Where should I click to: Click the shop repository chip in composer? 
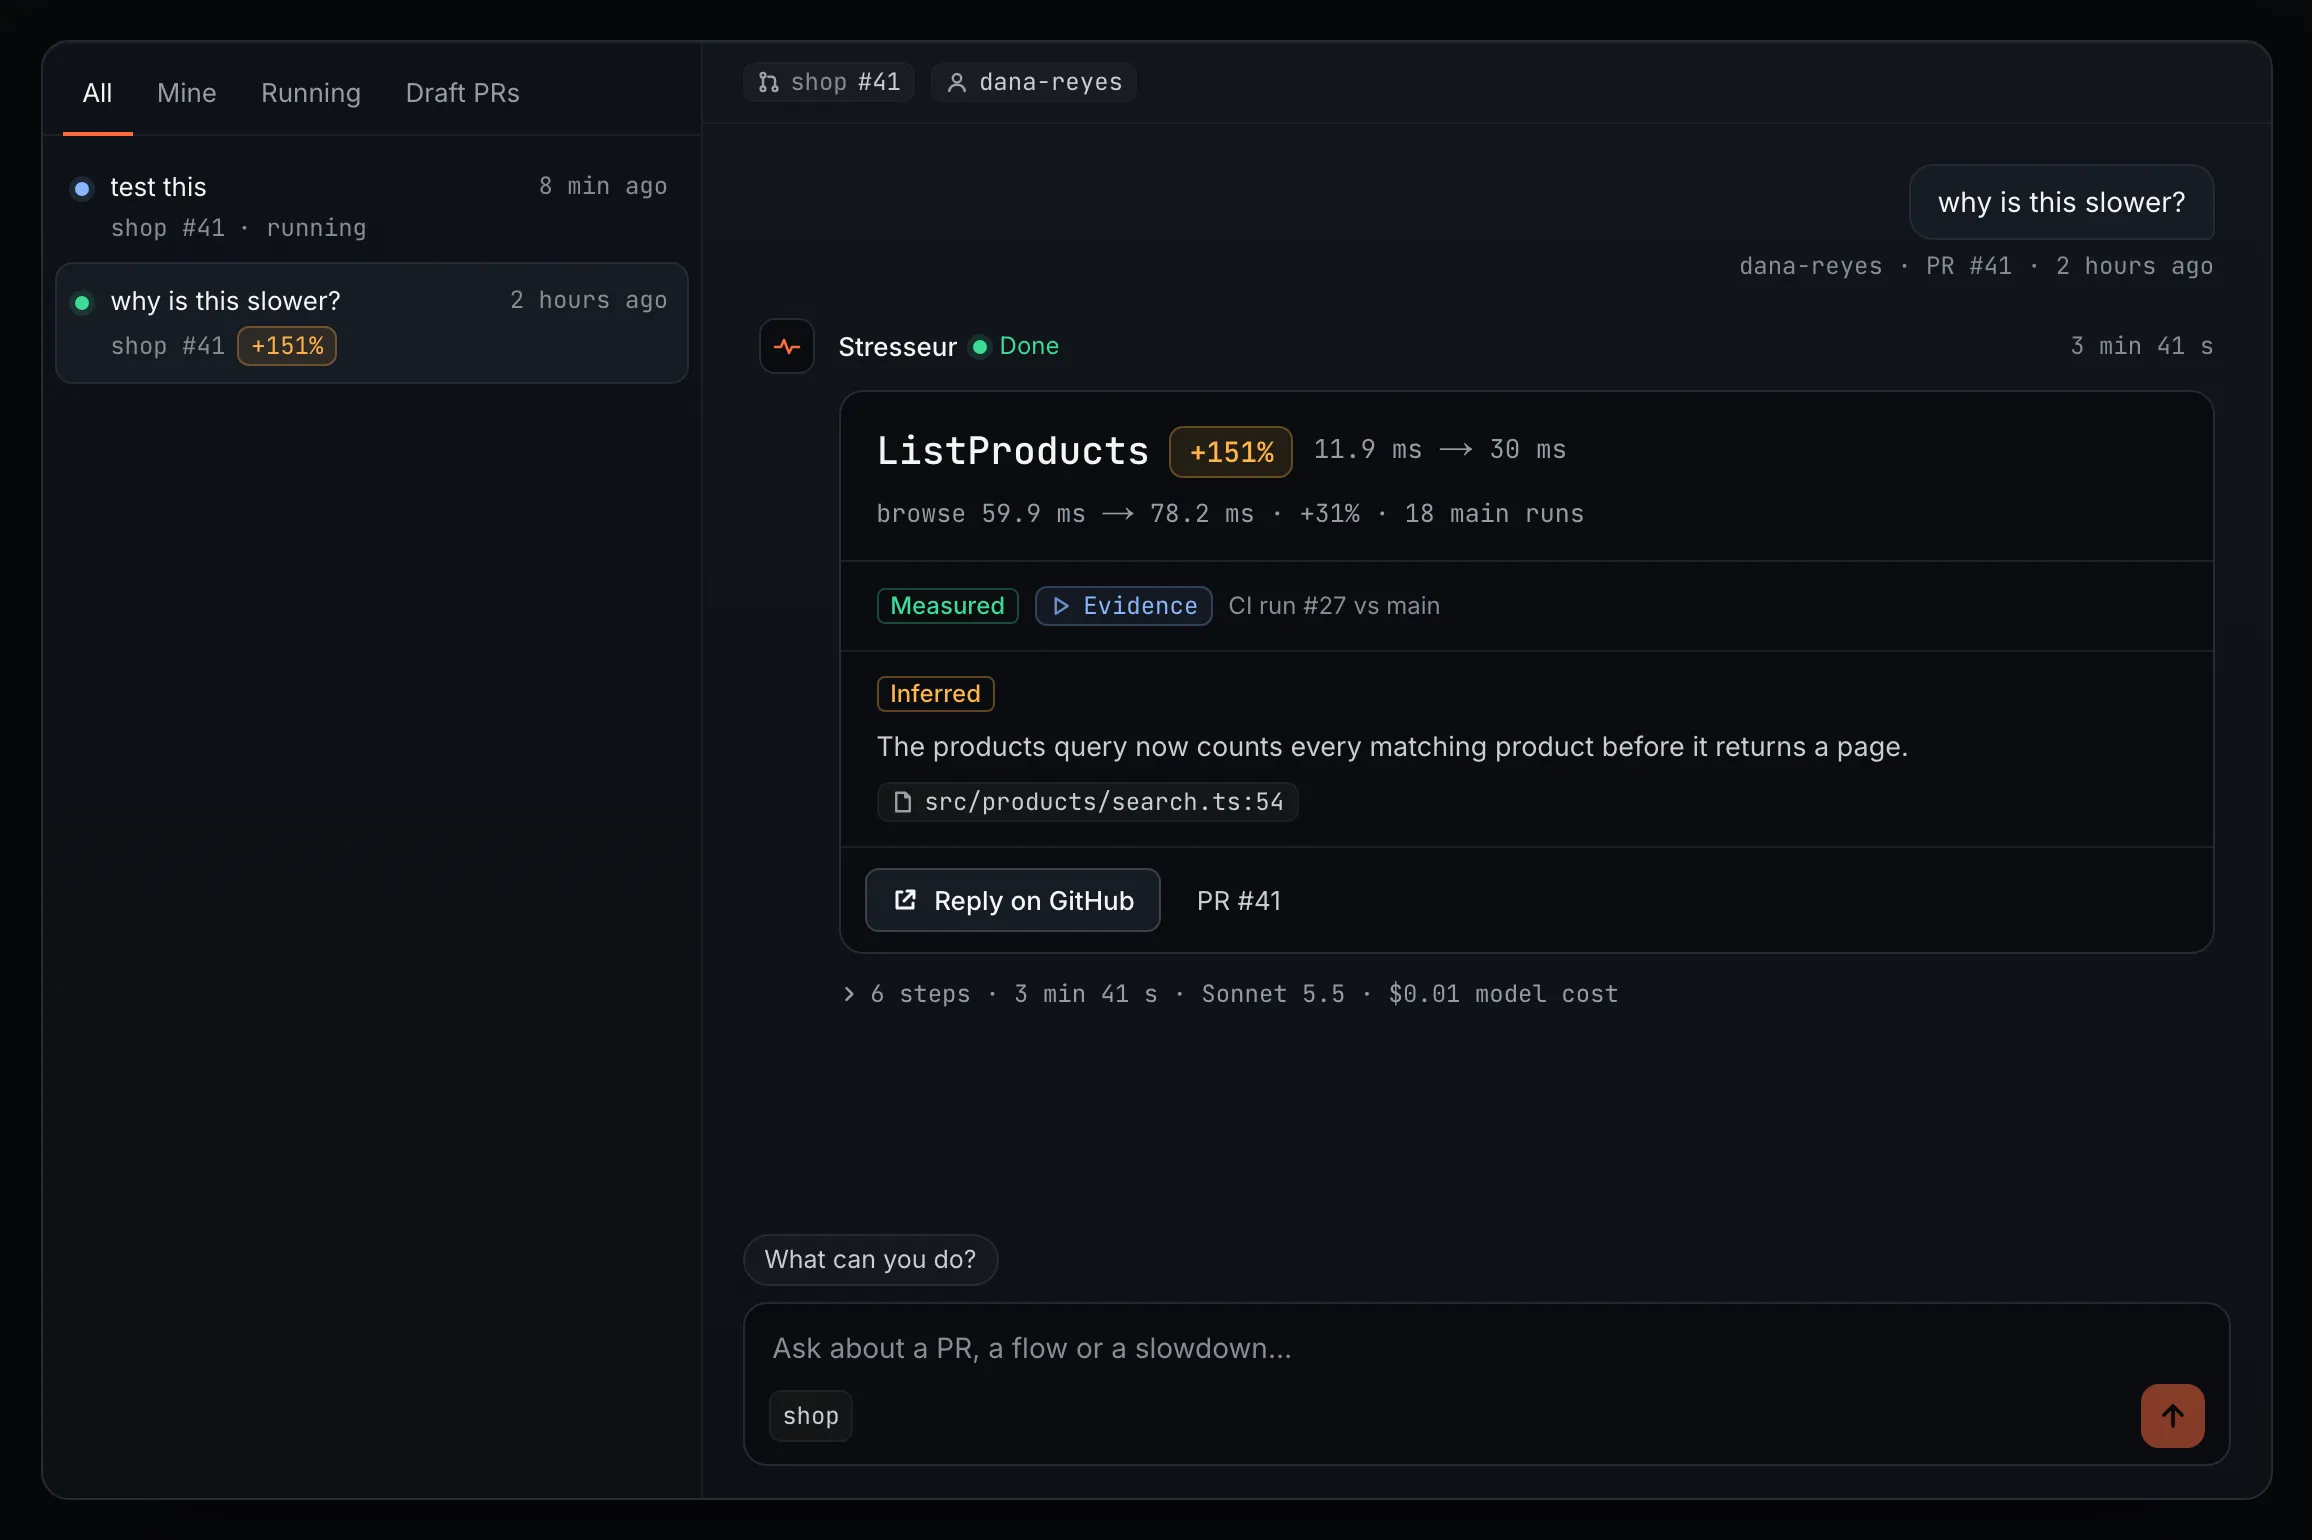[x=811, y=1416]
